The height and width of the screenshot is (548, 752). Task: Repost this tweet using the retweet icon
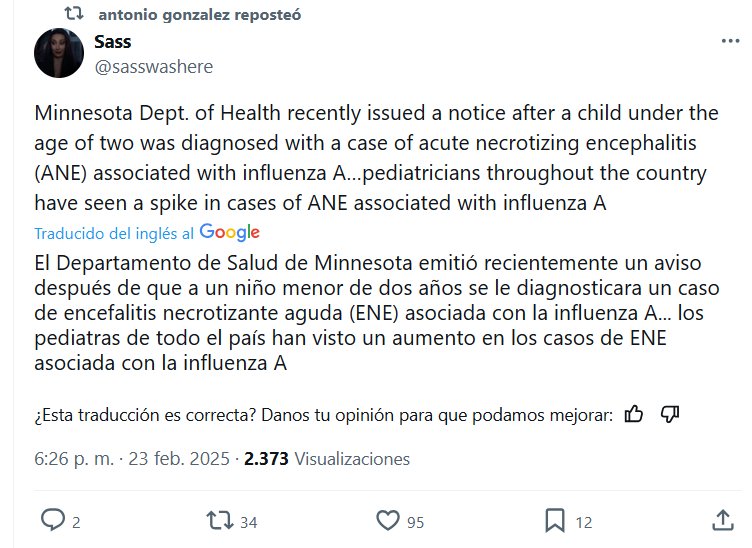click(215, 520)
